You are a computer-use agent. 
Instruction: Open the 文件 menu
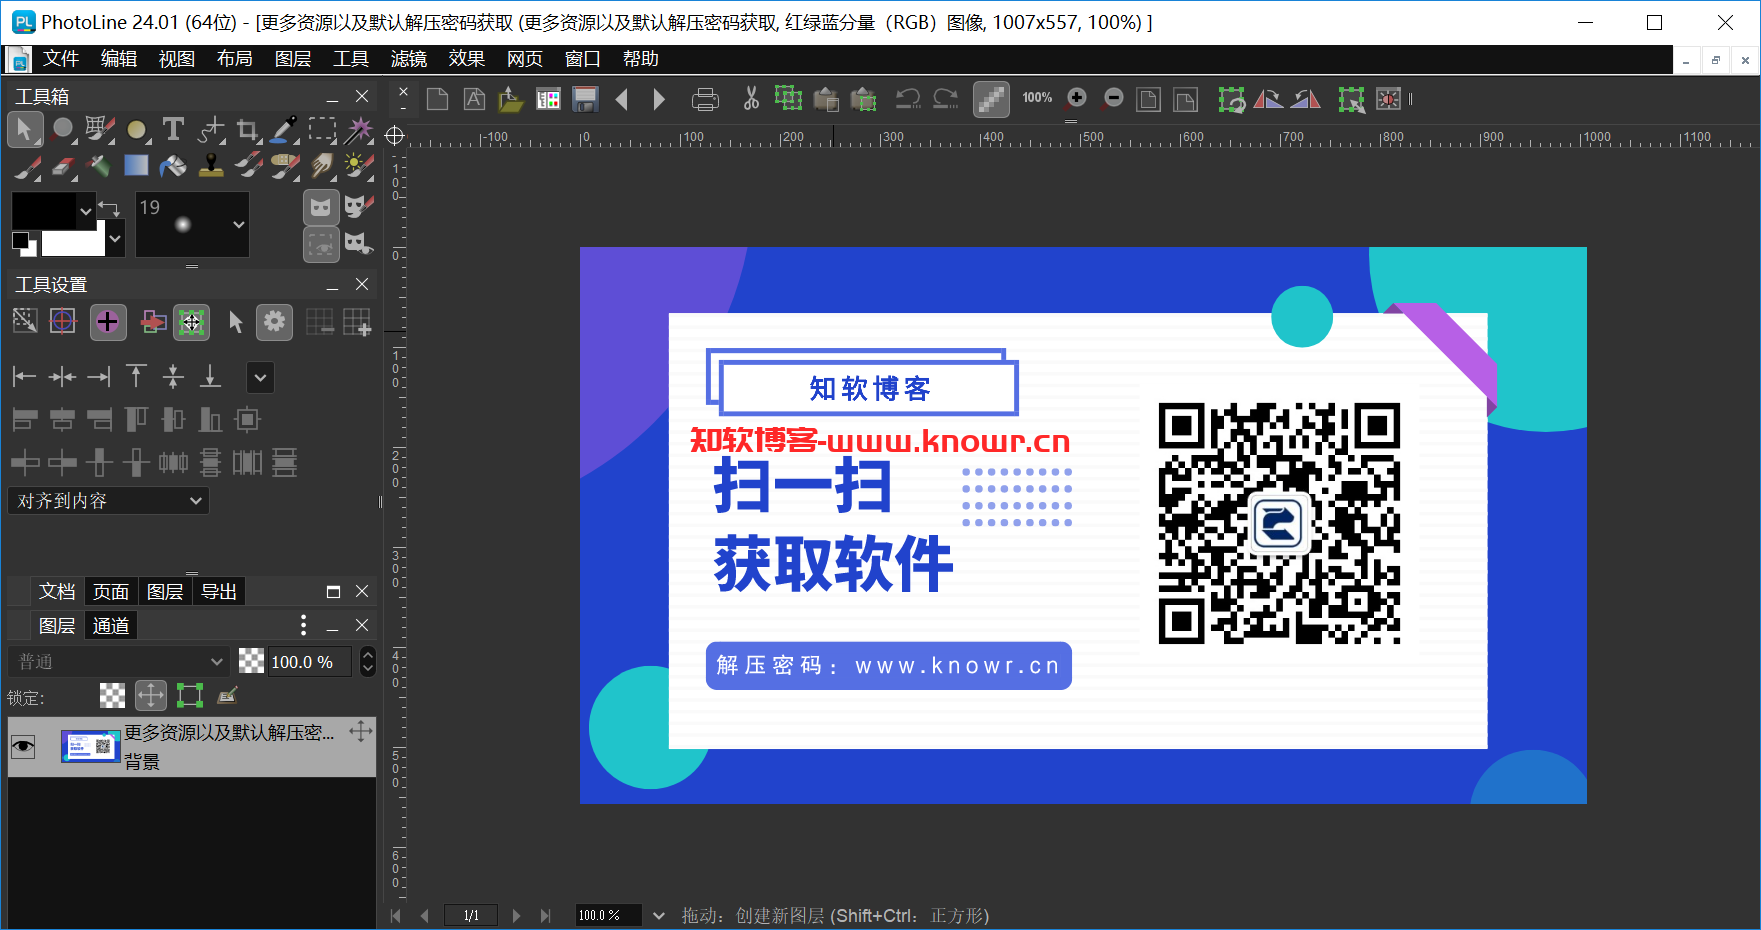coord(60,59)
